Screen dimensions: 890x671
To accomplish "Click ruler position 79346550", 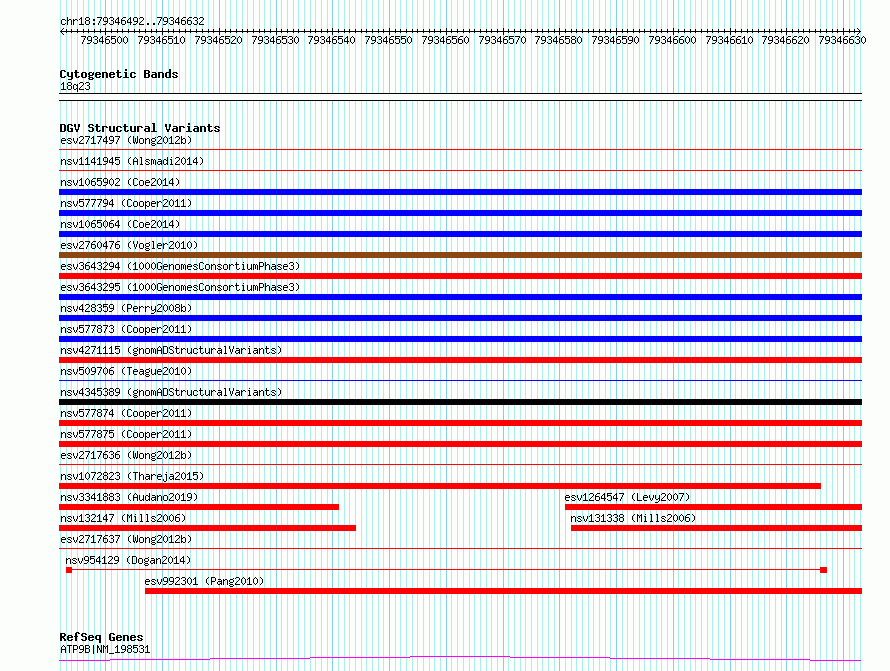I will point(388,40).
